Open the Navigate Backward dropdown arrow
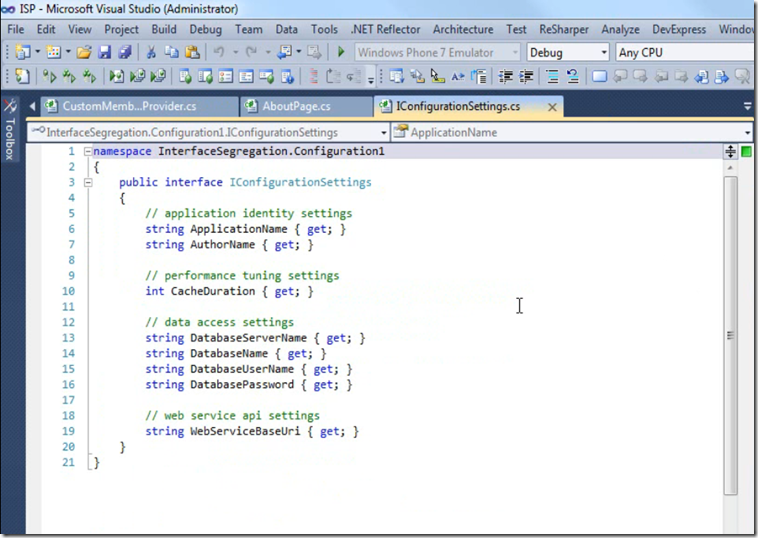The height and width of the screenshot is (538, 758). point(299,52)
